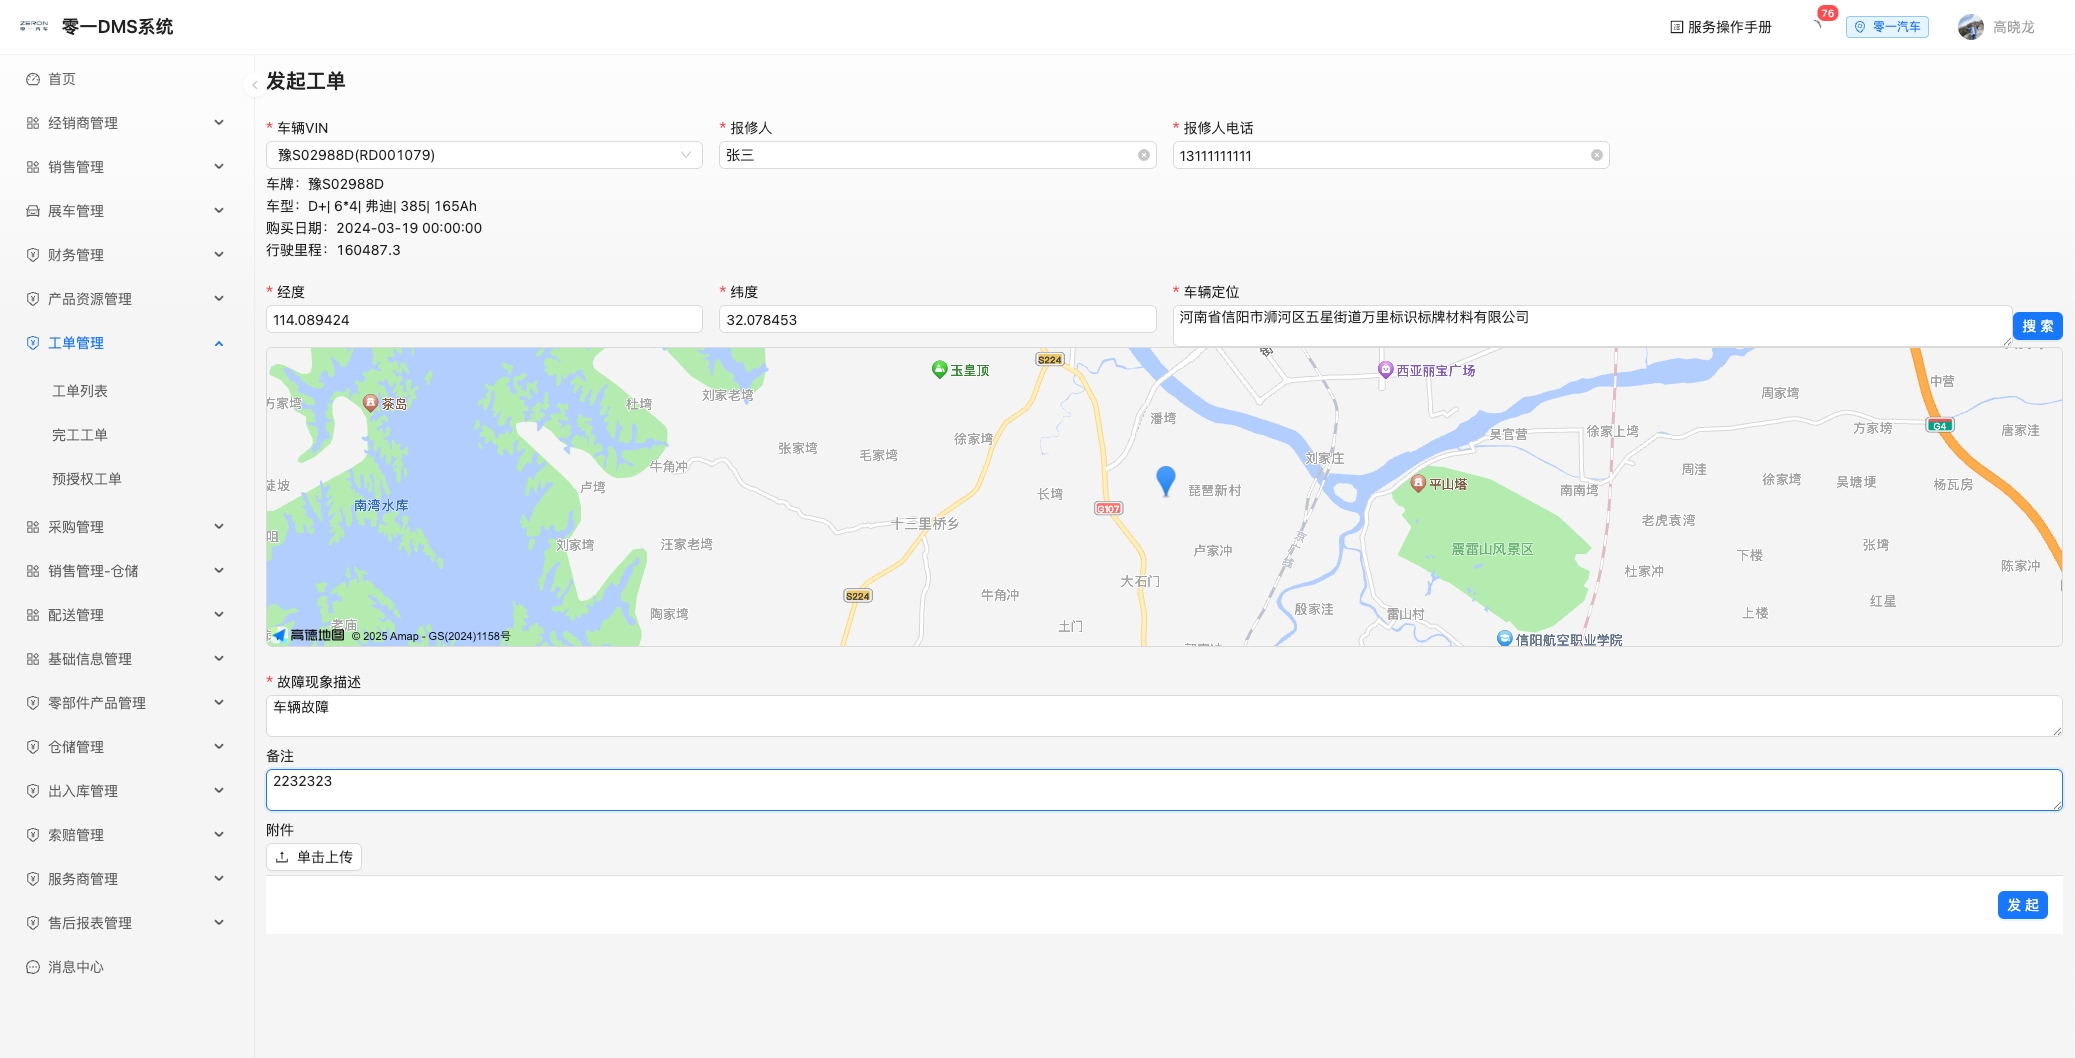Image resolution: width=2075 pixels, height=1058 pixels.
Task: Click the 高晓龙 username
Action: point(2013,27)
